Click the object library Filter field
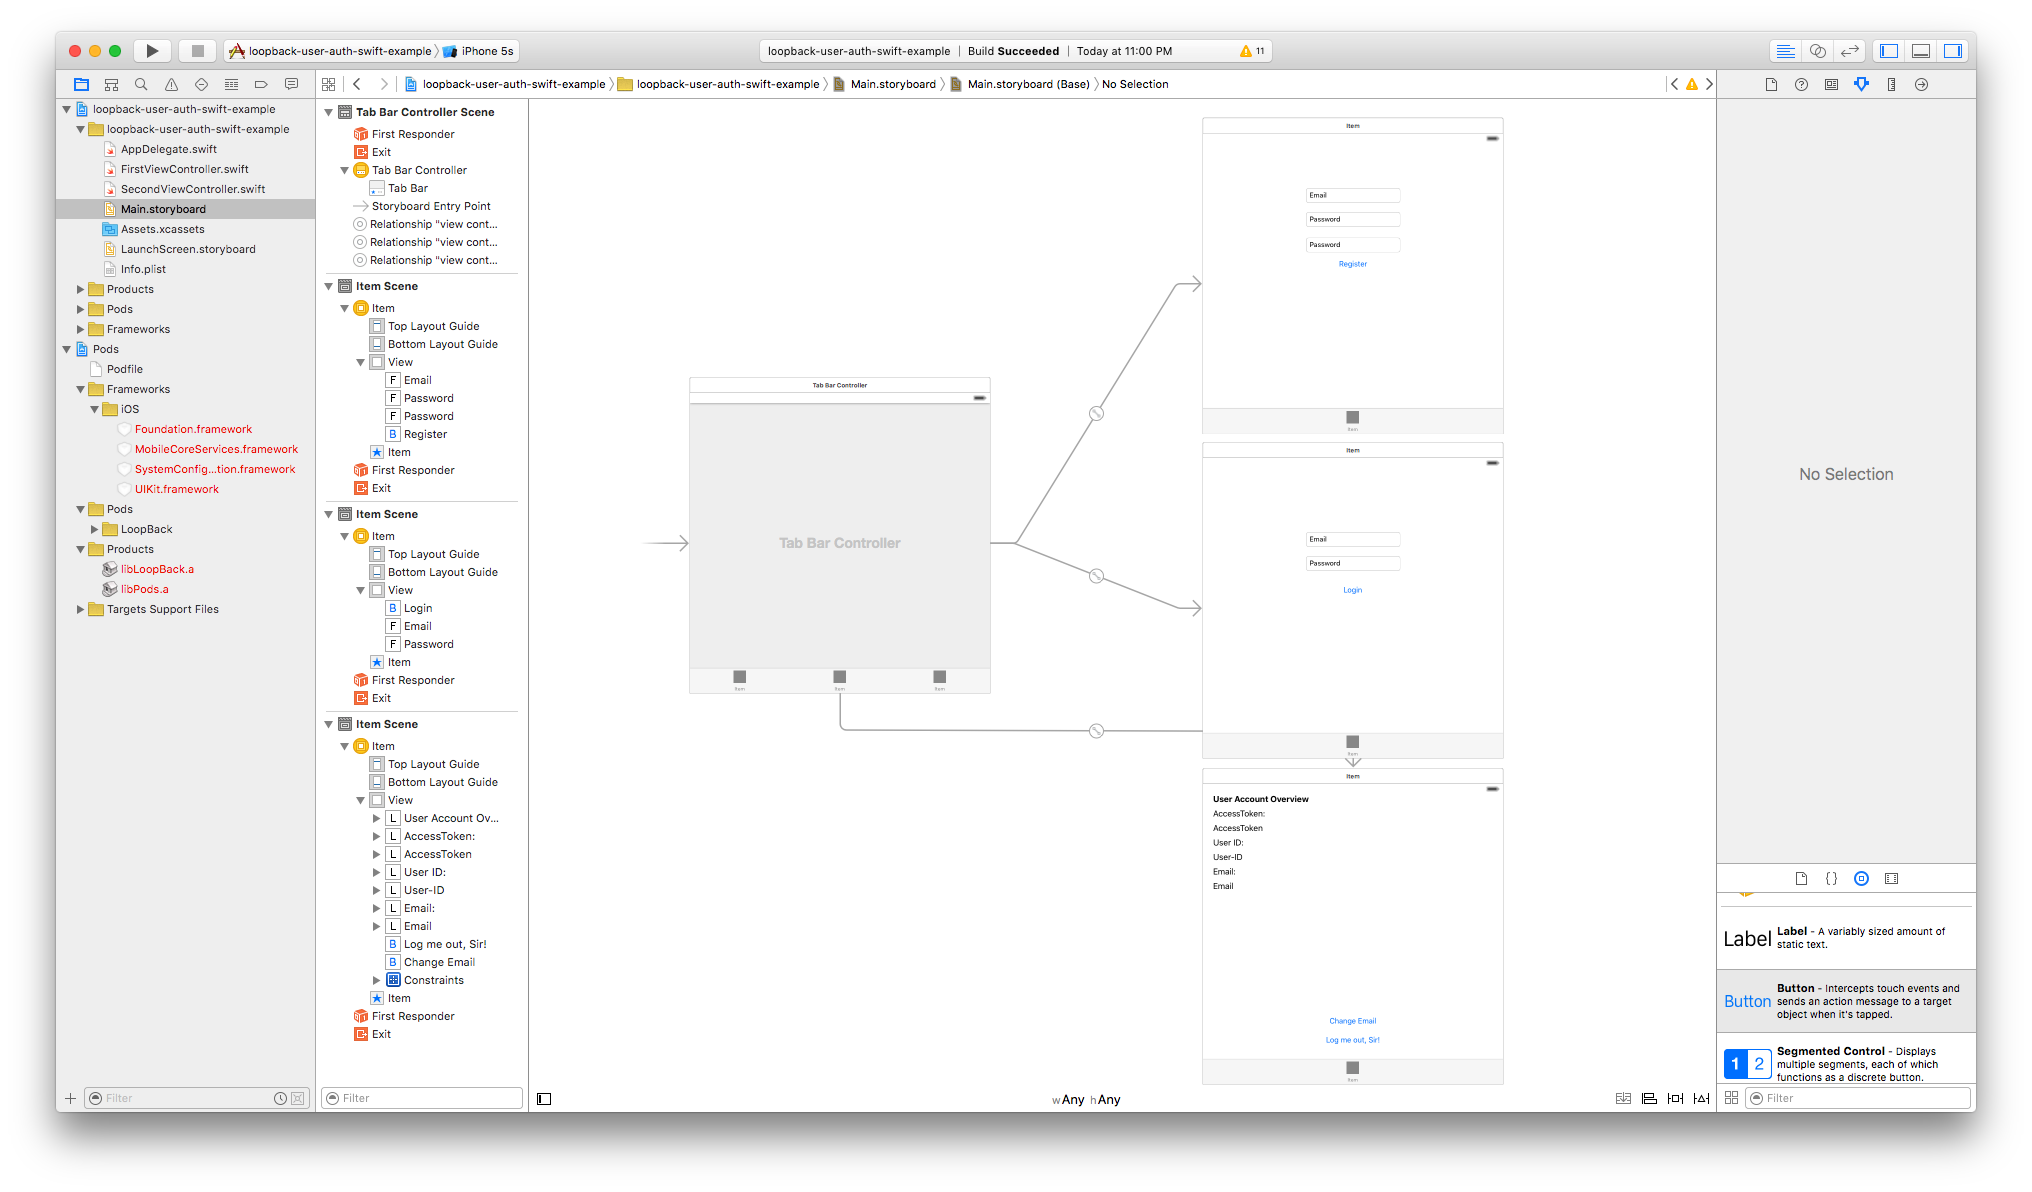Image resolution: width=2032 pixels, height=1192 pixels. click(x=1859, y=1098)
